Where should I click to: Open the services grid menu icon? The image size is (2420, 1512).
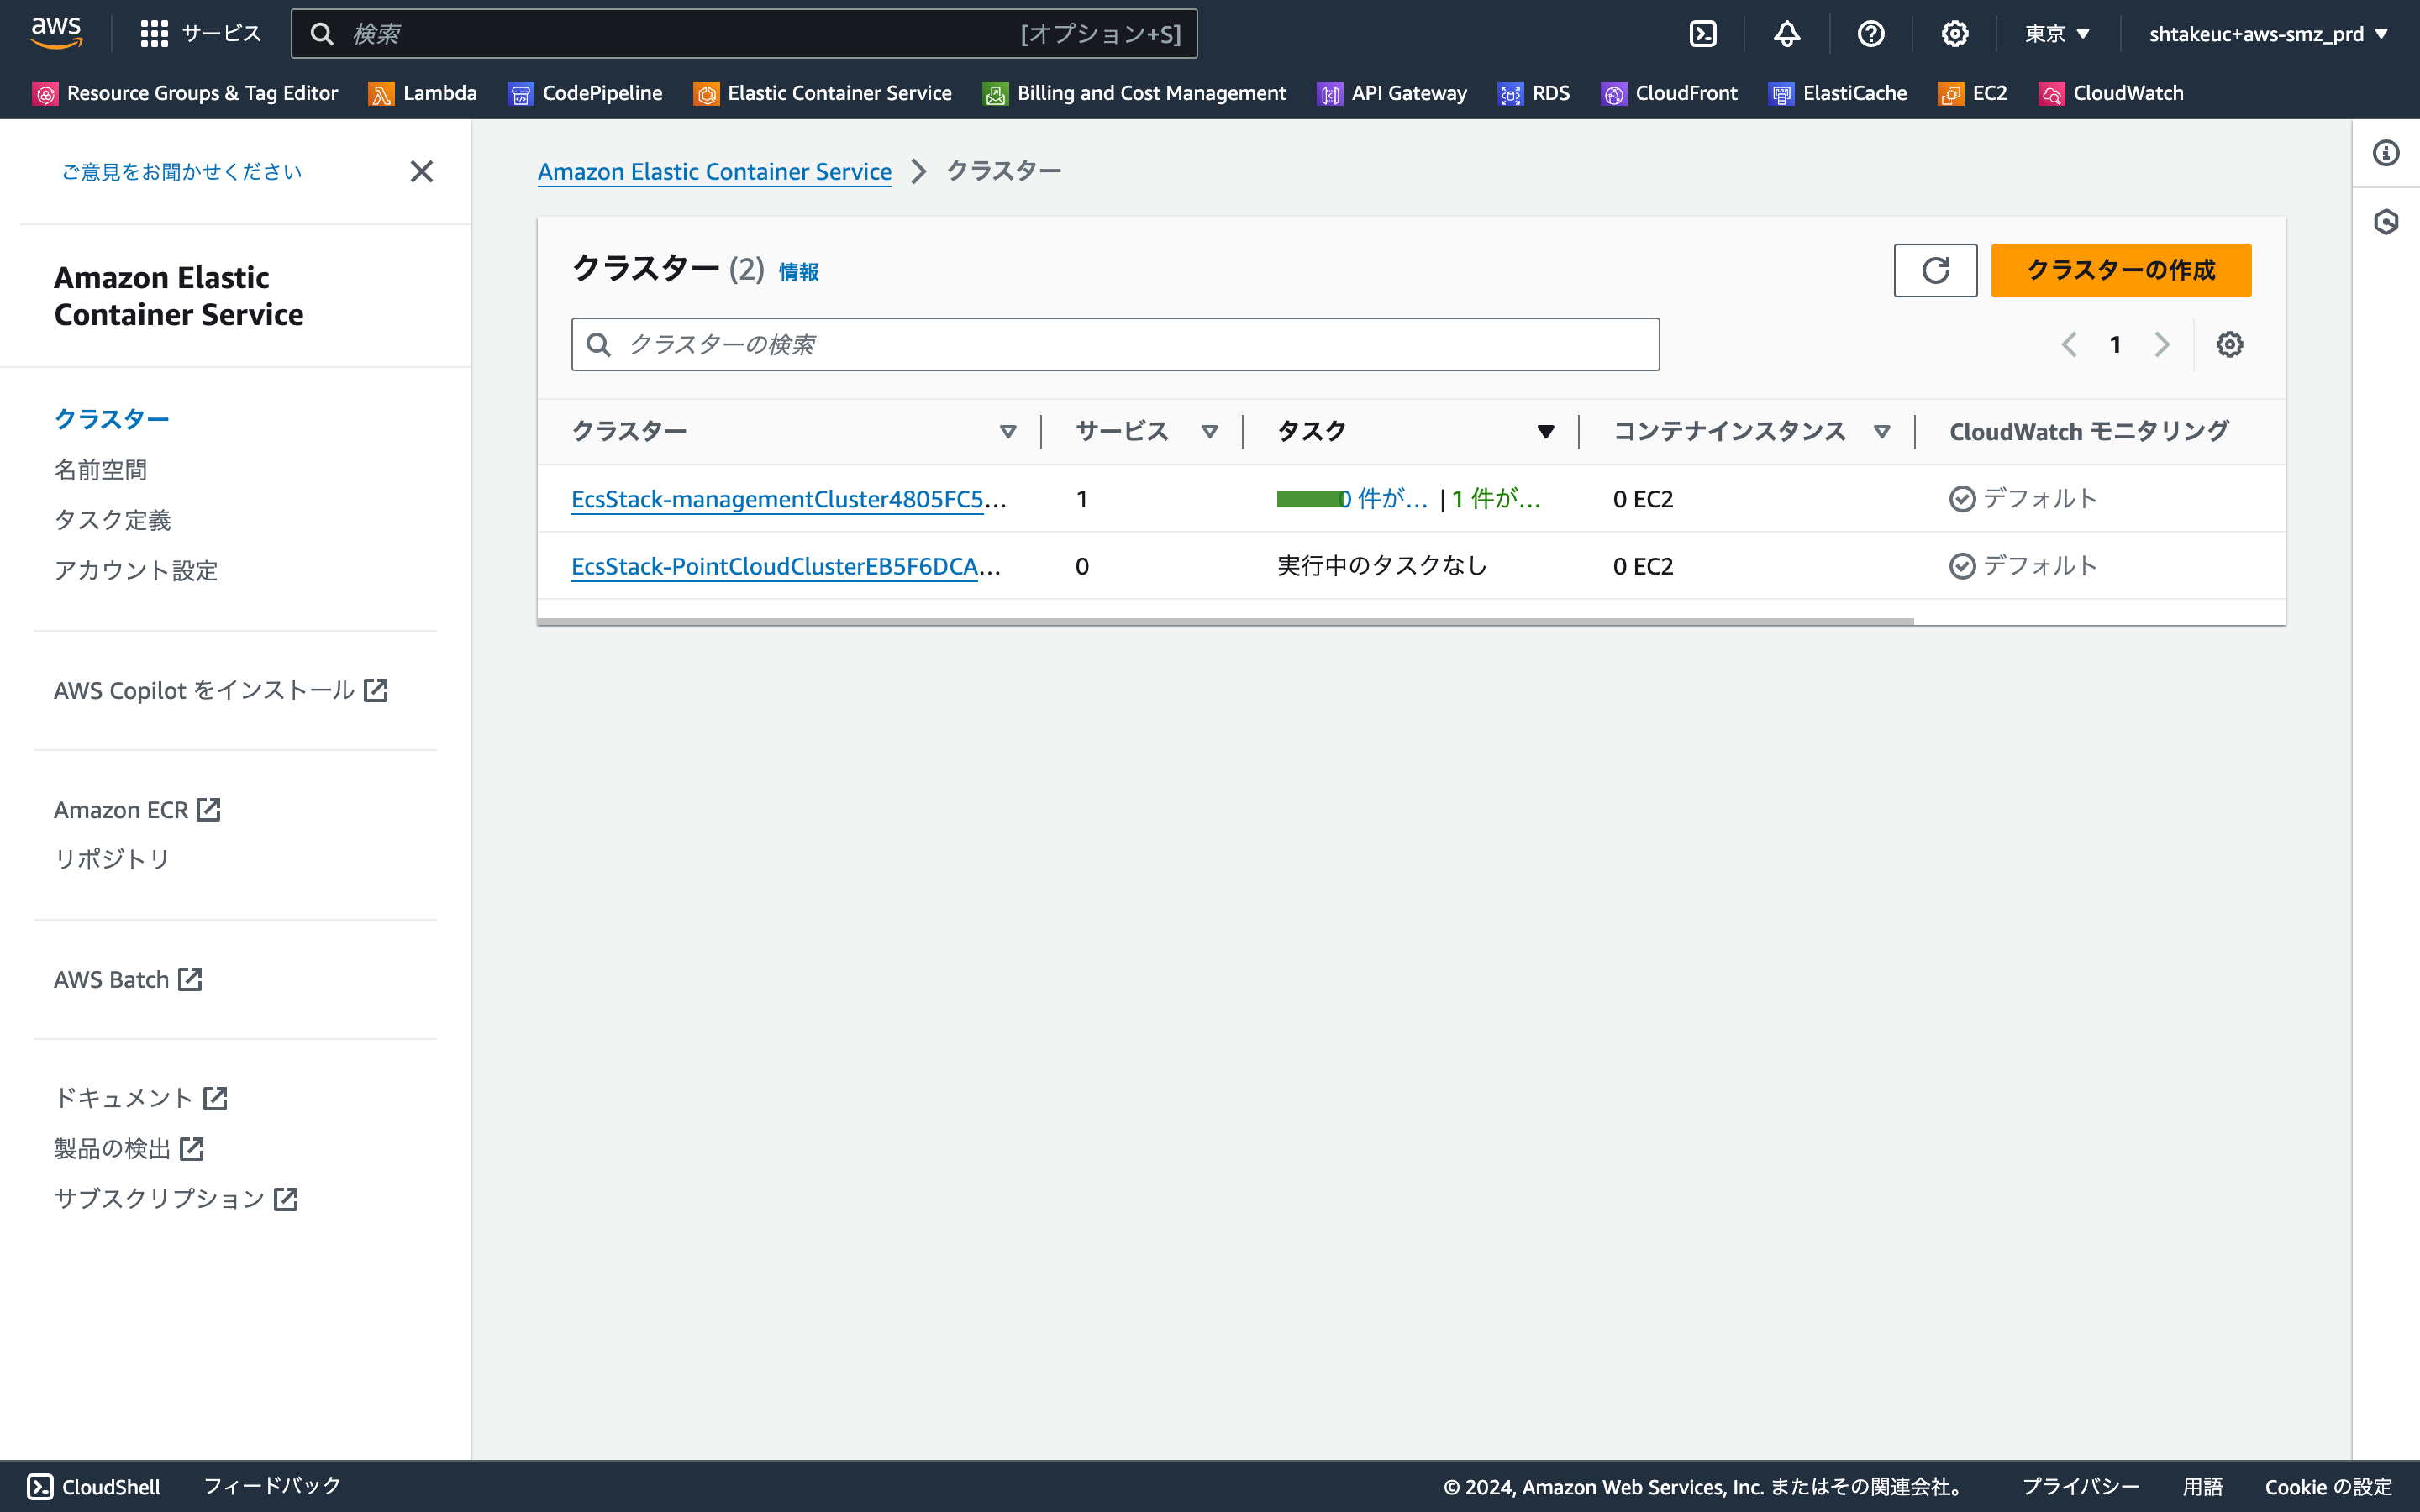(154, 34)
